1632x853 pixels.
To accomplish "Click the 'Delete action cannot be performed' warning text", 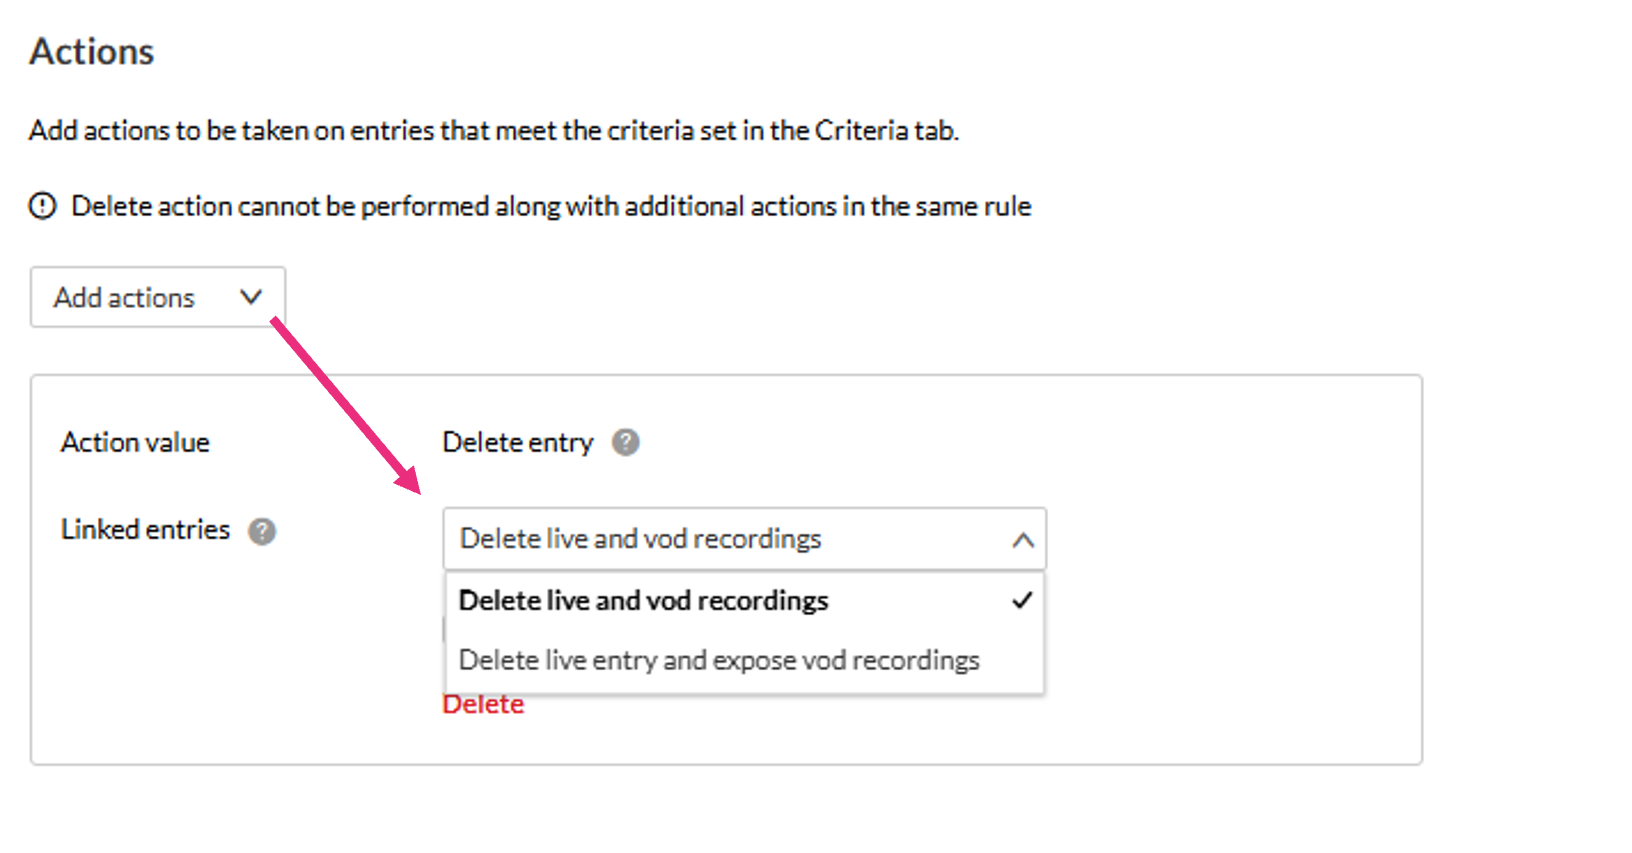I will coord(550,206).
